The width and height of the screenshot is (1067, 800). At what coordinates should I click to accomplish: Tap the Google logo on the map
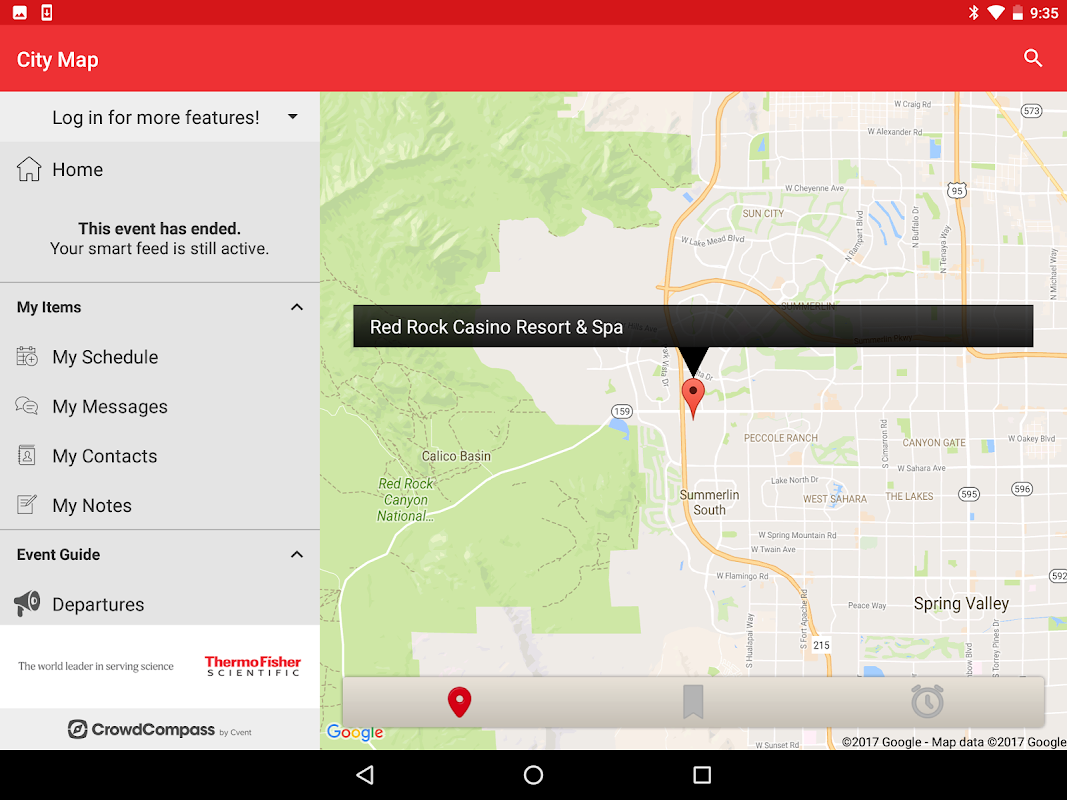tap(355, 732)
